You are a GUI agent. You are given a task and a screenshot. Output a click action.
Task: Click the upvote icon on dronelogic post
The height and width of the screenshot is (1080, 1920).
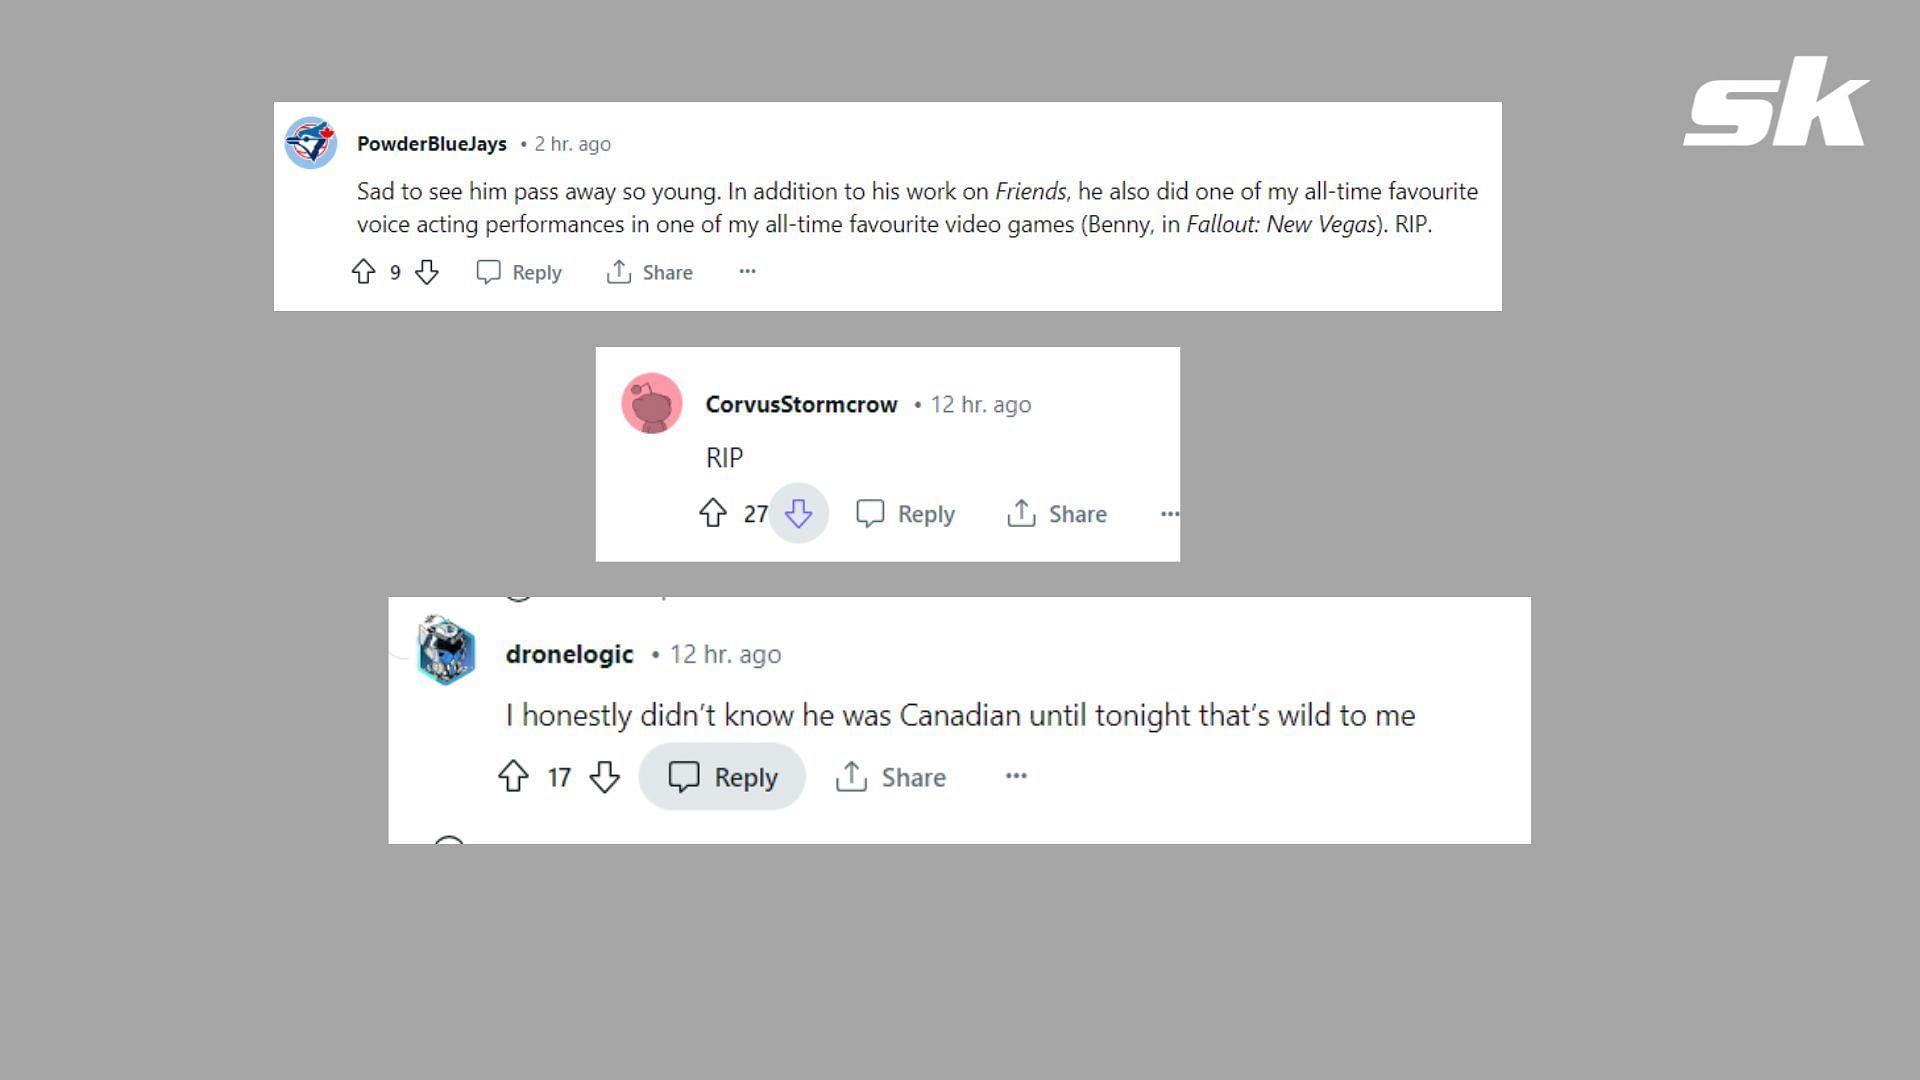pos(514,777)
